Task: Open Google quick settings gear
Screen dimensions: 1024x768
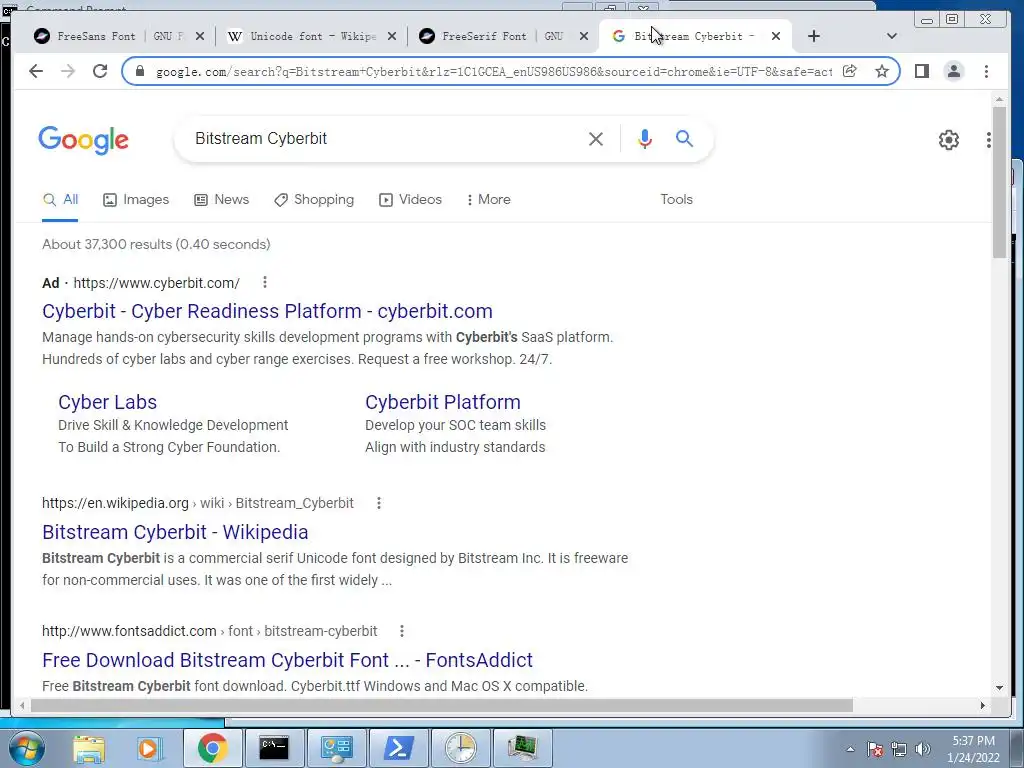Action: click(x=948, y=140)
